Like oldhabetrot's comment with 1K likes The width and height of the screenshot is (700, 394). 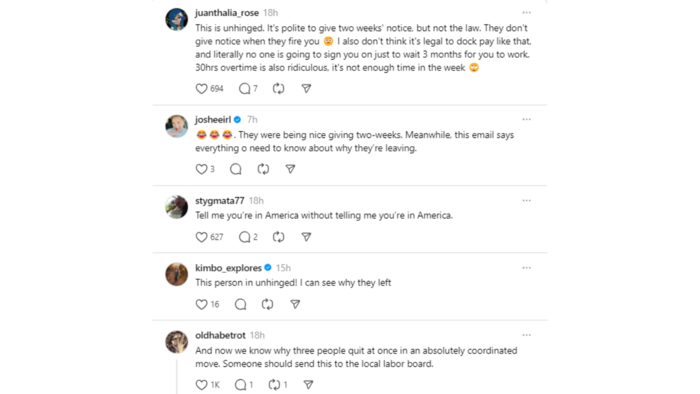201,385
